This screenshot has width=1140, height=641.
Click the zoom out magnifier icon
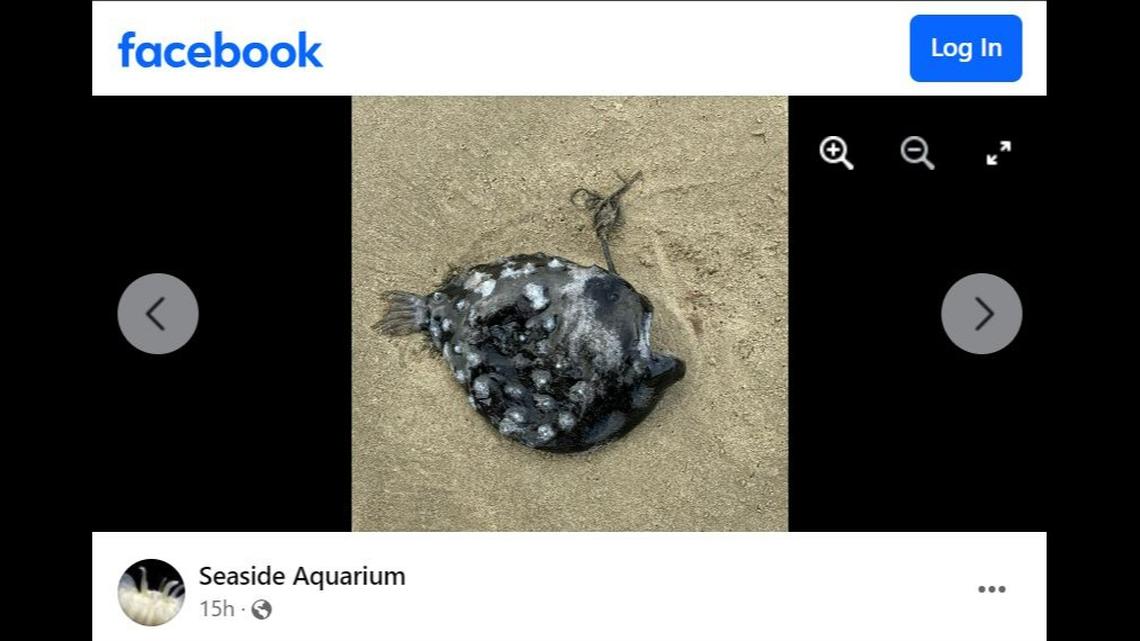(917, 153)
